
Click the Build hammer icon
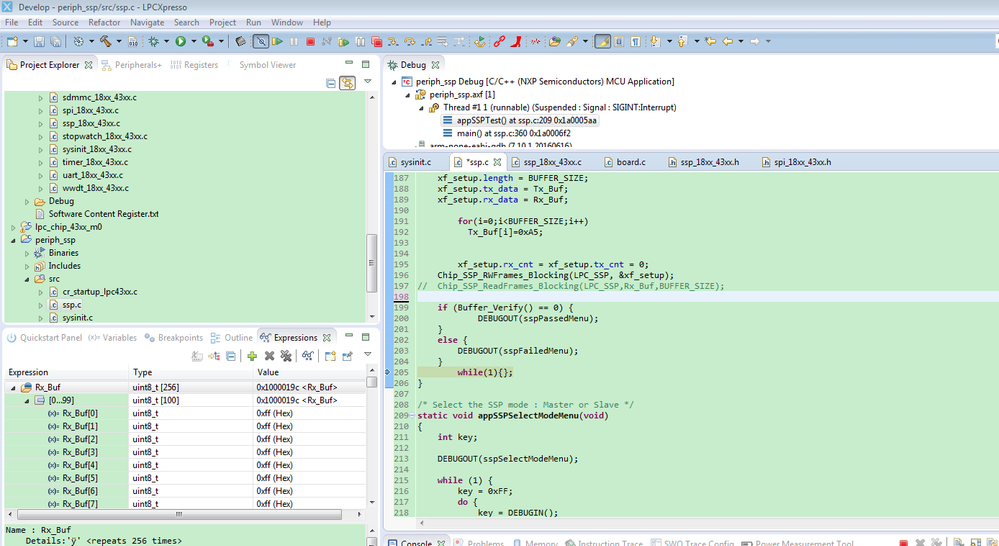click(x=105, y=42)
